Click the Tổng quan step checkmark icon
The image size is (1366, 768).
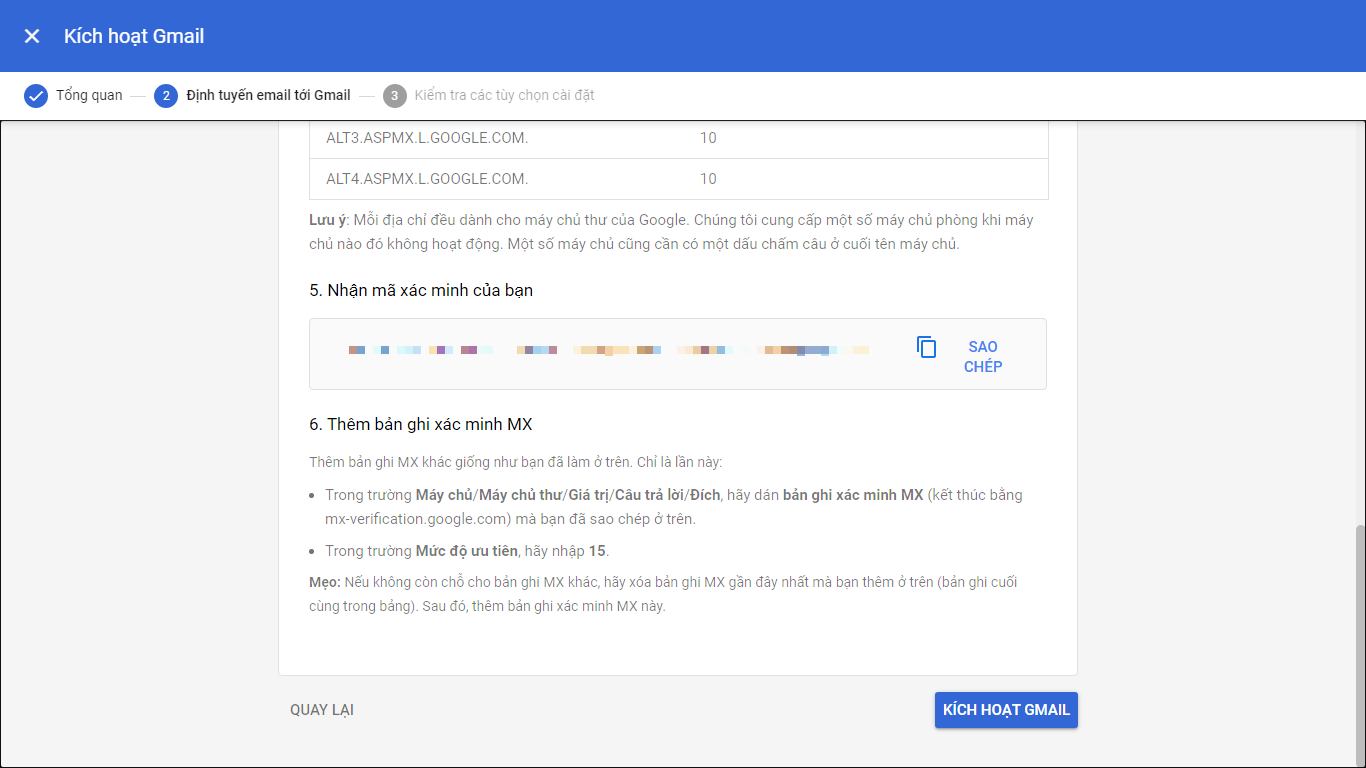pyautogui.click(x=36, y=96)
